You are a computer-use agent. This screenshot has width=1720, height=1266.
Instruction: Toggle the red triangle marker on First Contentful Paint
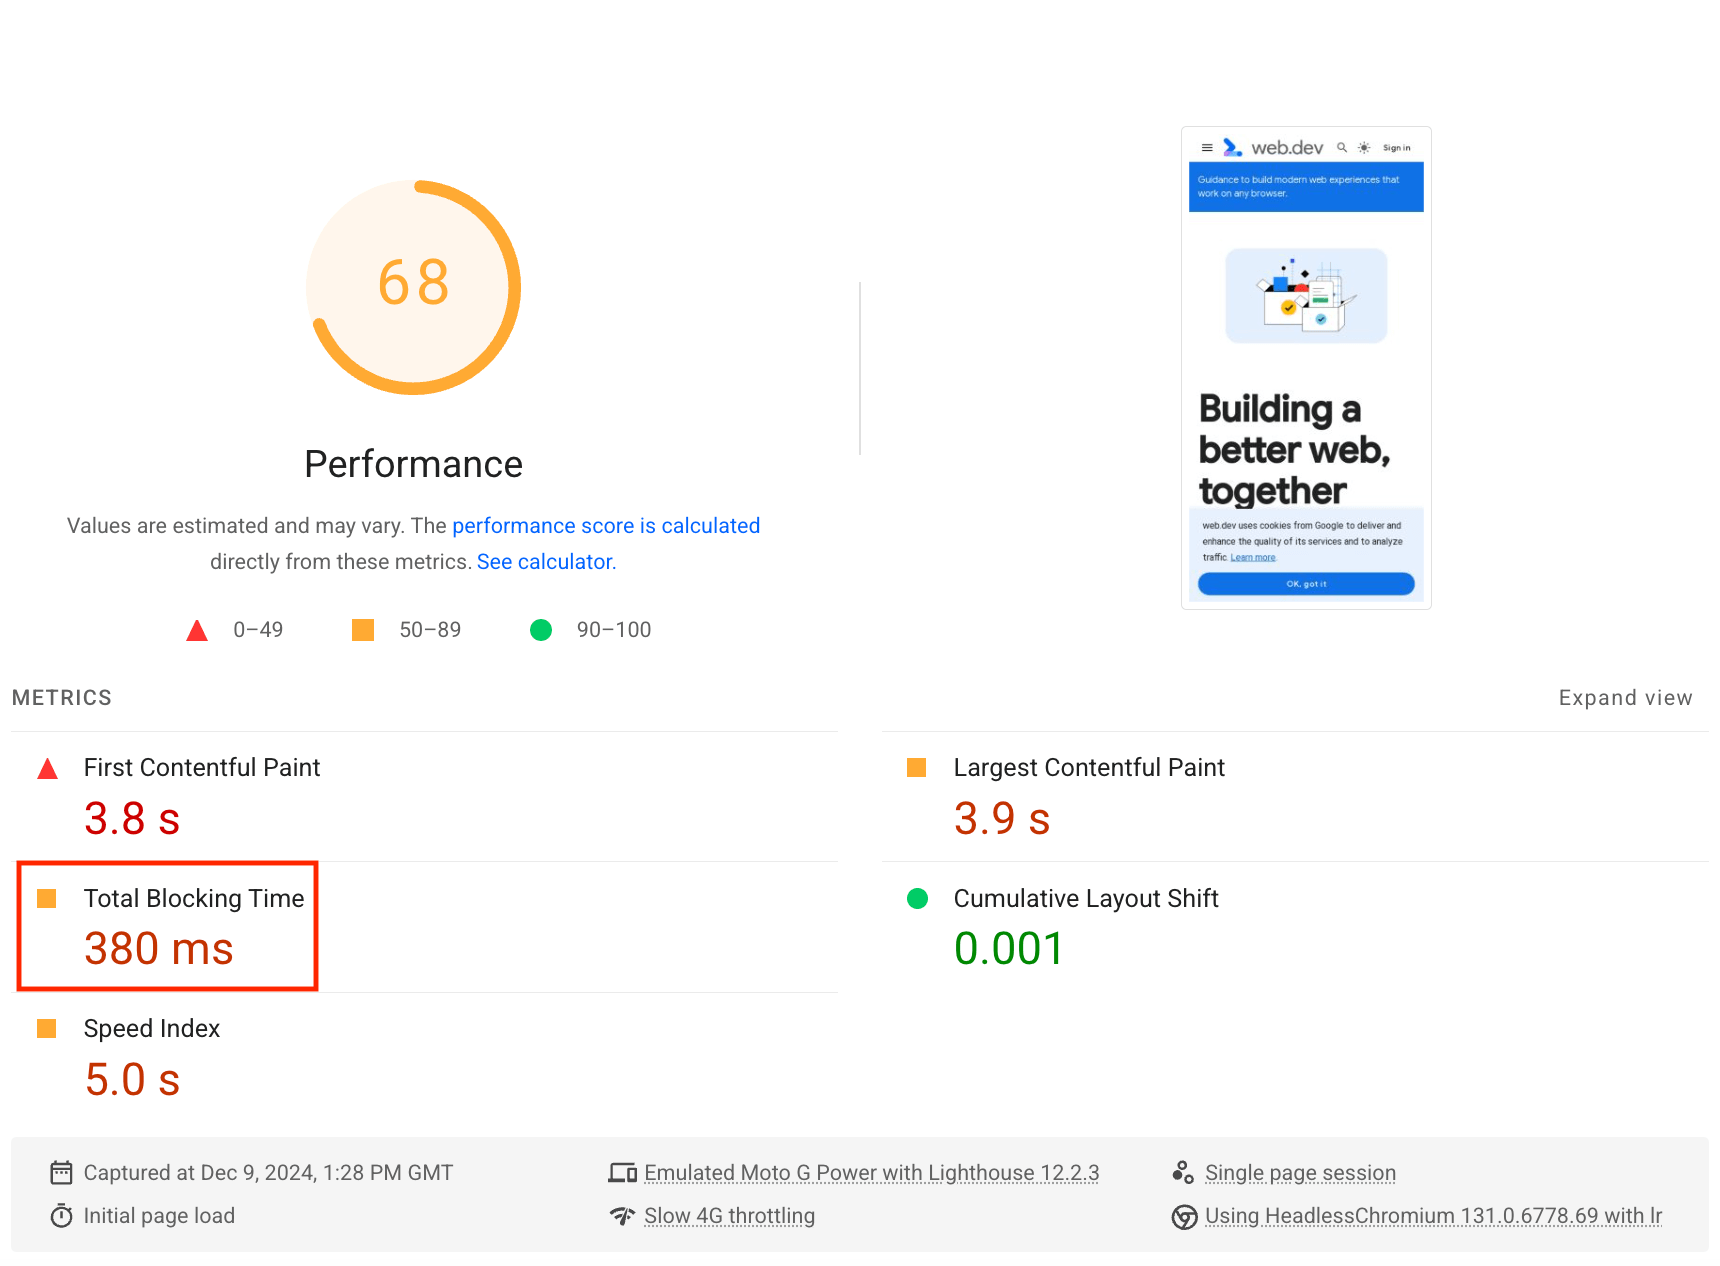tap(46, 768)
